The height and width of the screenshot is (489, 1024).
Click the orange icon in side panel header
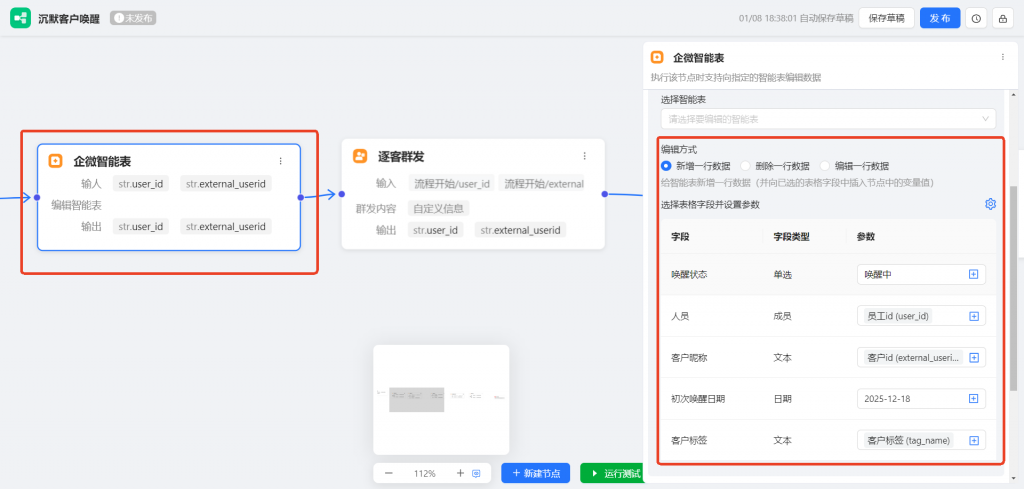coord(658,57)
